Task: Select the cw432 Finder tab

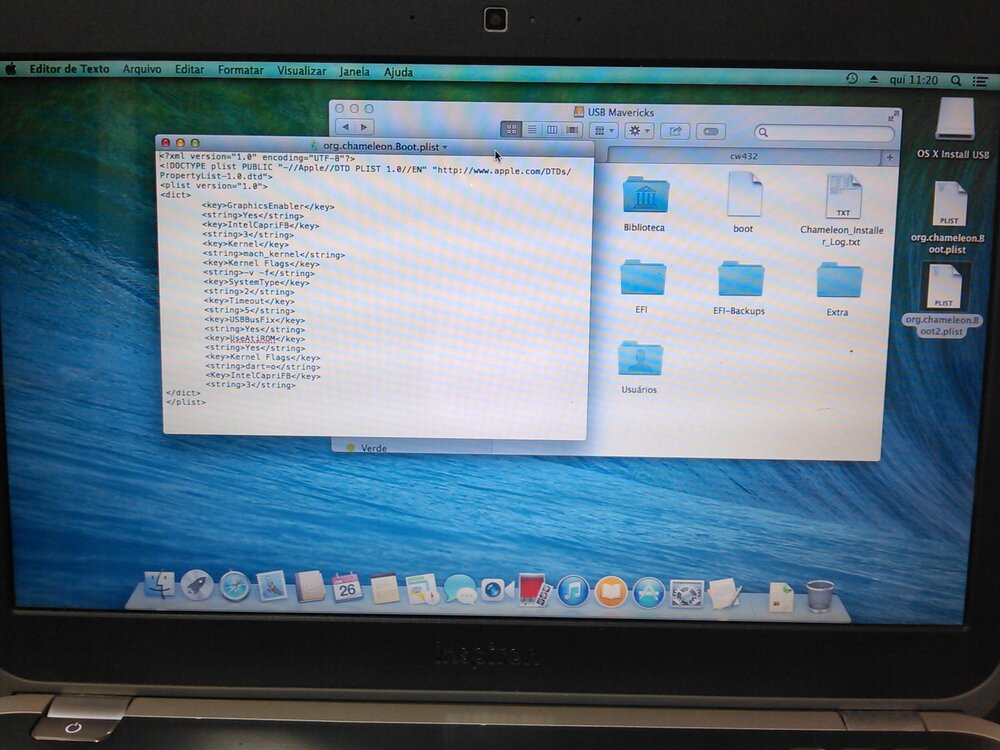Action: tap(743, 157)
